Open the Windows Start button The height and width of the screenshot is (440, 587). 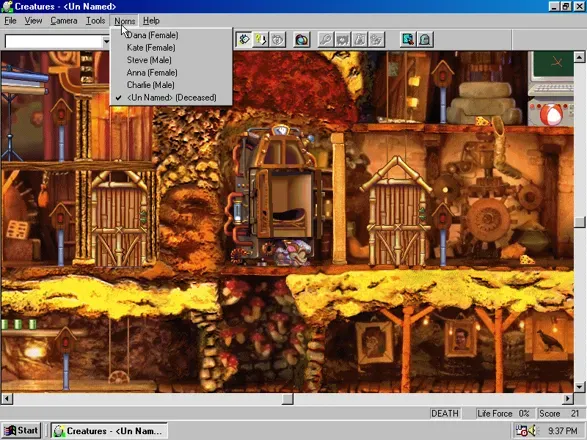point(22,431)
